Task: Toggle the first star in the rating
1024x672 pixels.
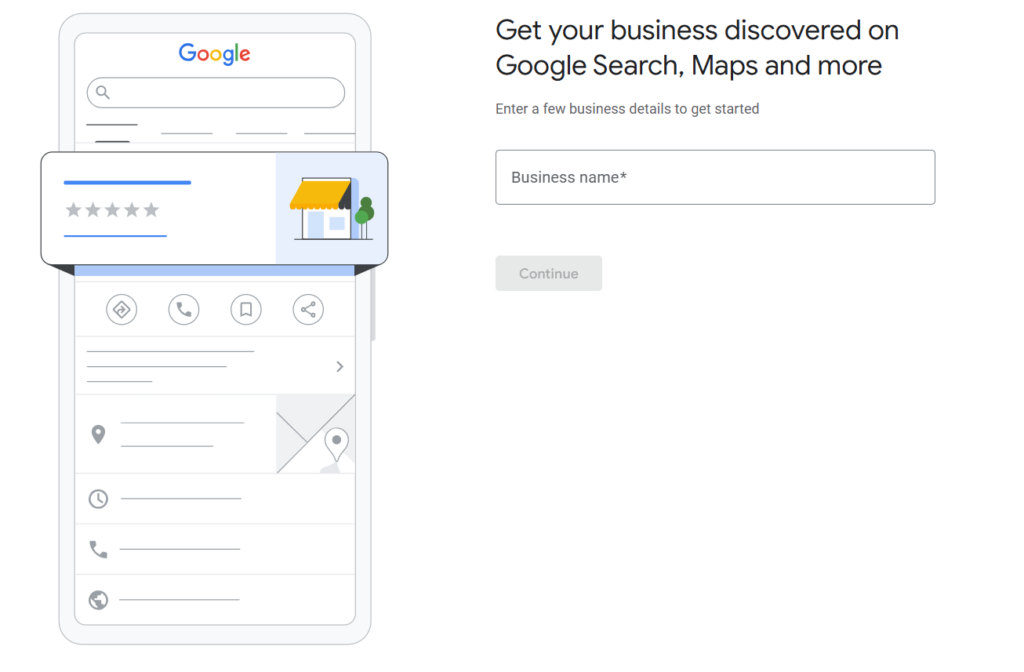Action: tap(71, 210)
